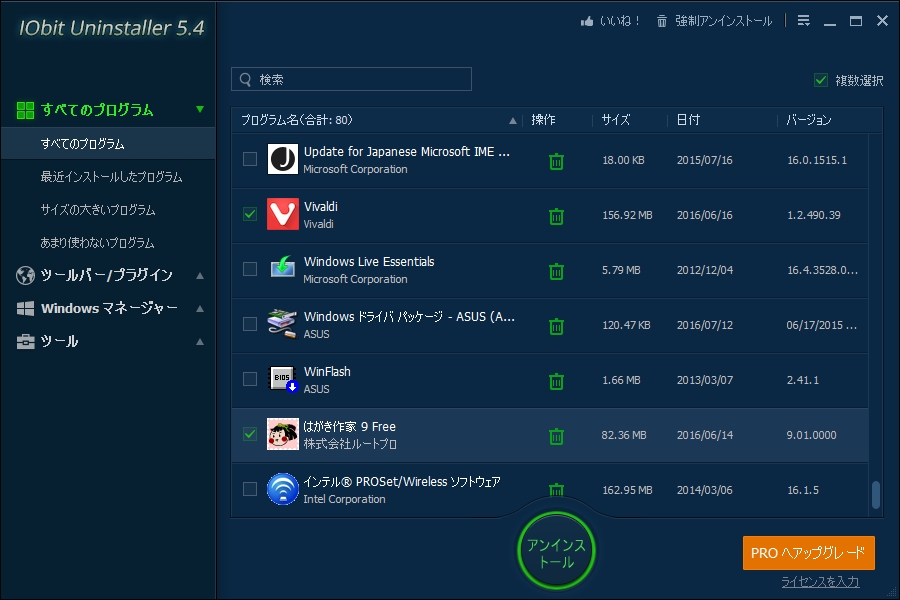Click the 強制アンインストール label
The width and height of the screenshot is (900, 600).
click(x=723, y=21)
